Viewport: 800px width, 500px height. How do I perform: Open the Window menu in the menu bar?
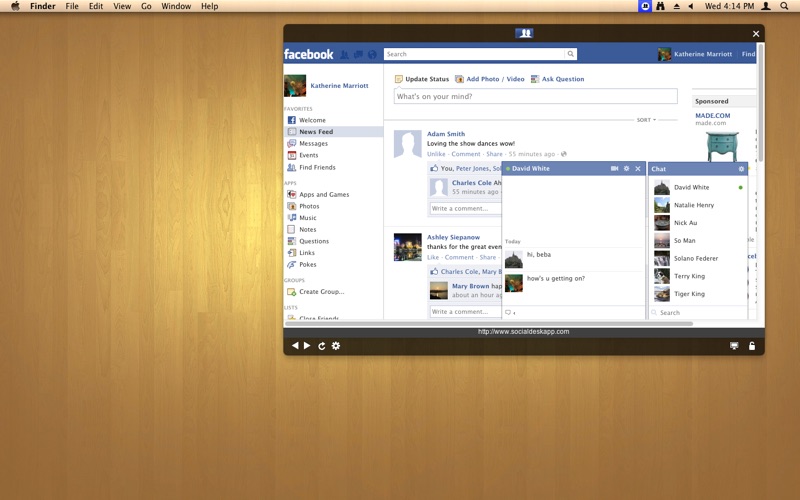coord(176,6)
